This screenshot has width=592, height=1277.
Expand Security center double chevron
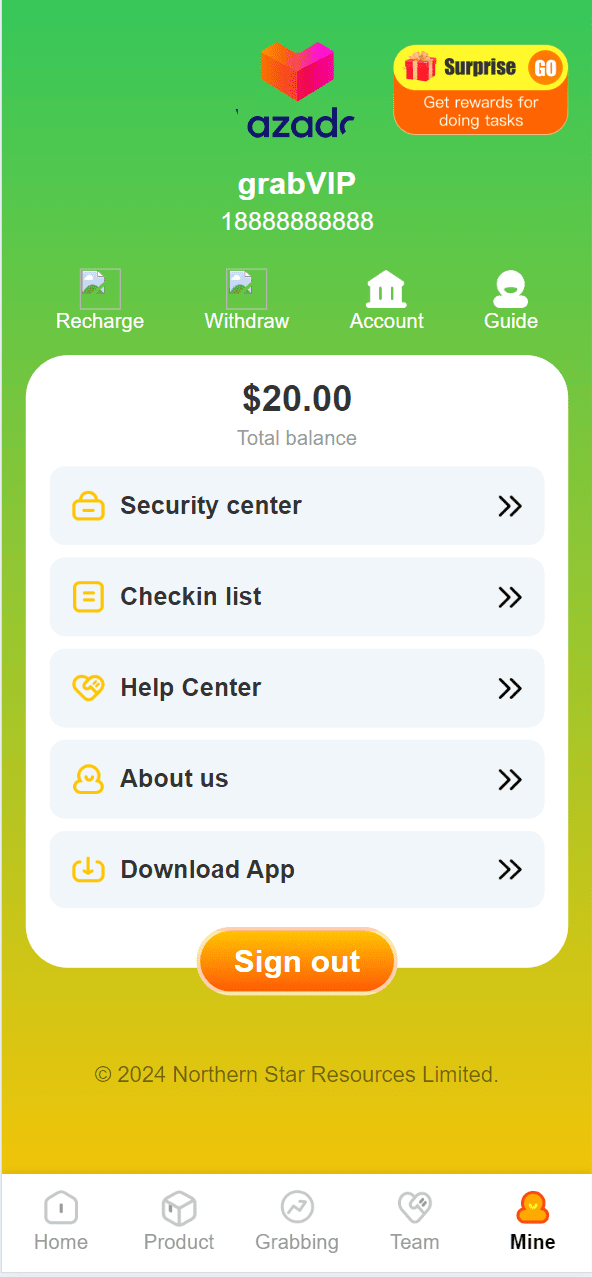click(510, 506)
